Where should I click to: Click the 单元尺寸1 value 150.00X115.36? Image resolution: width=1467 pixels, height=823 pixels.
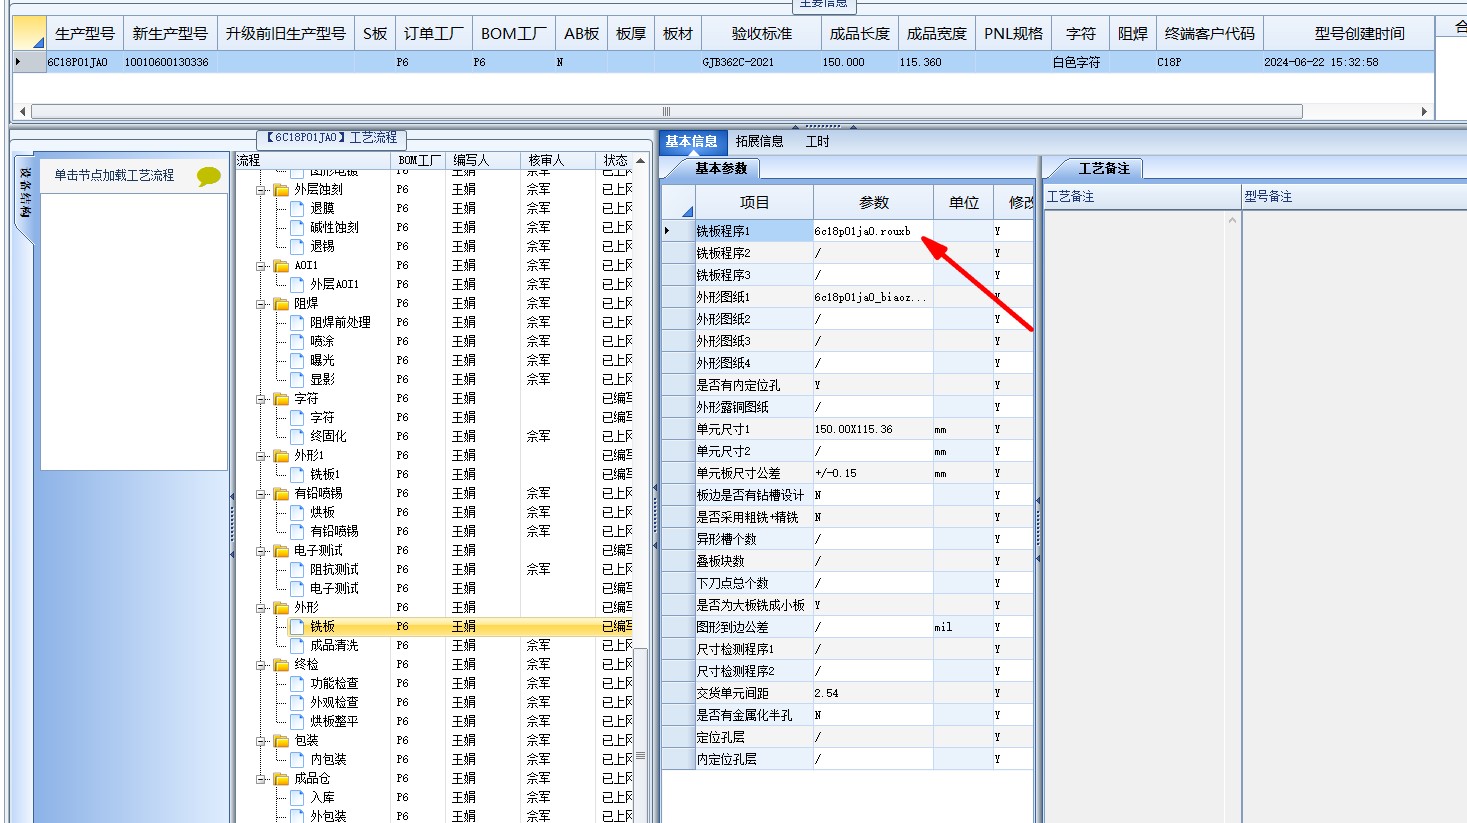click(x=873, y=429)
